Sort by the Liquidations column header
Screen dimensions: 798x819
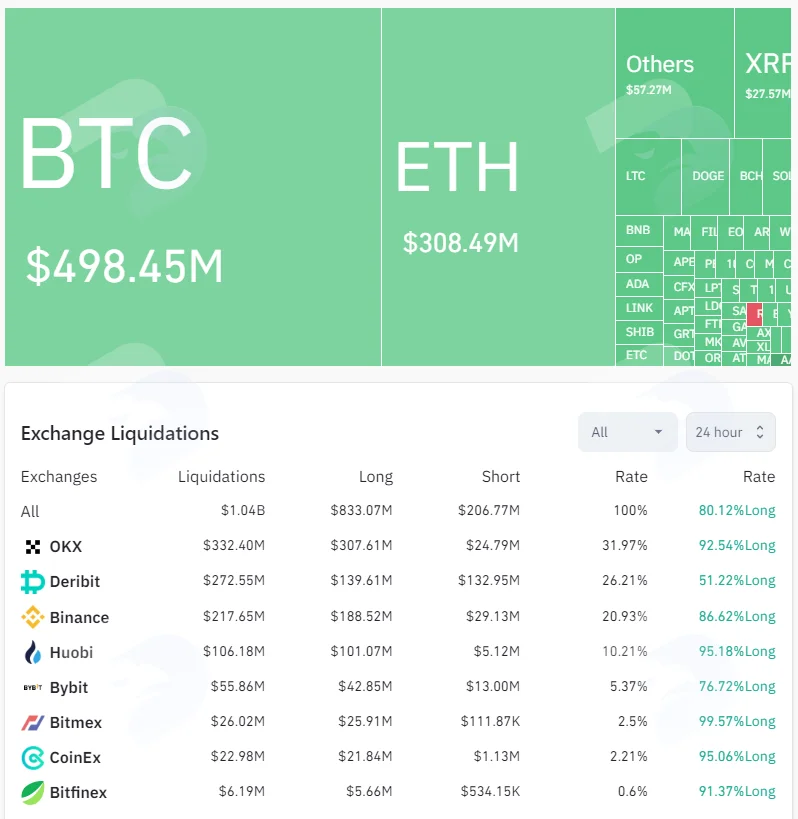coord(221,476)
